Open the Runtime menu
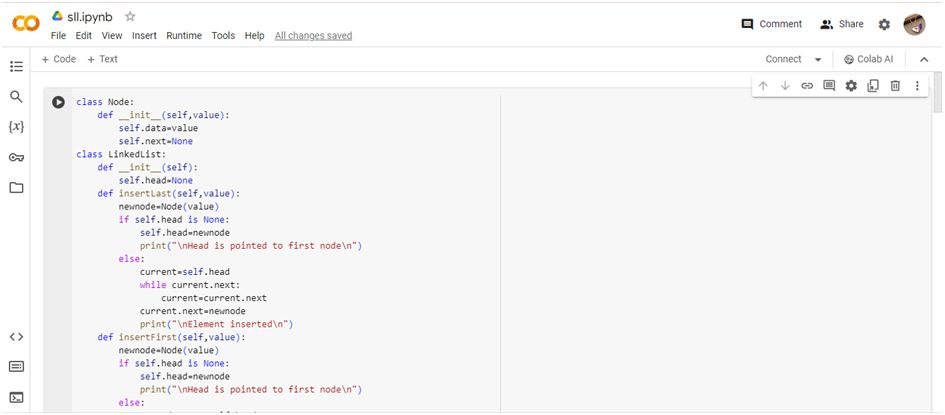The height and width of the screenshot is (415, 945). [x=184, y=36]
